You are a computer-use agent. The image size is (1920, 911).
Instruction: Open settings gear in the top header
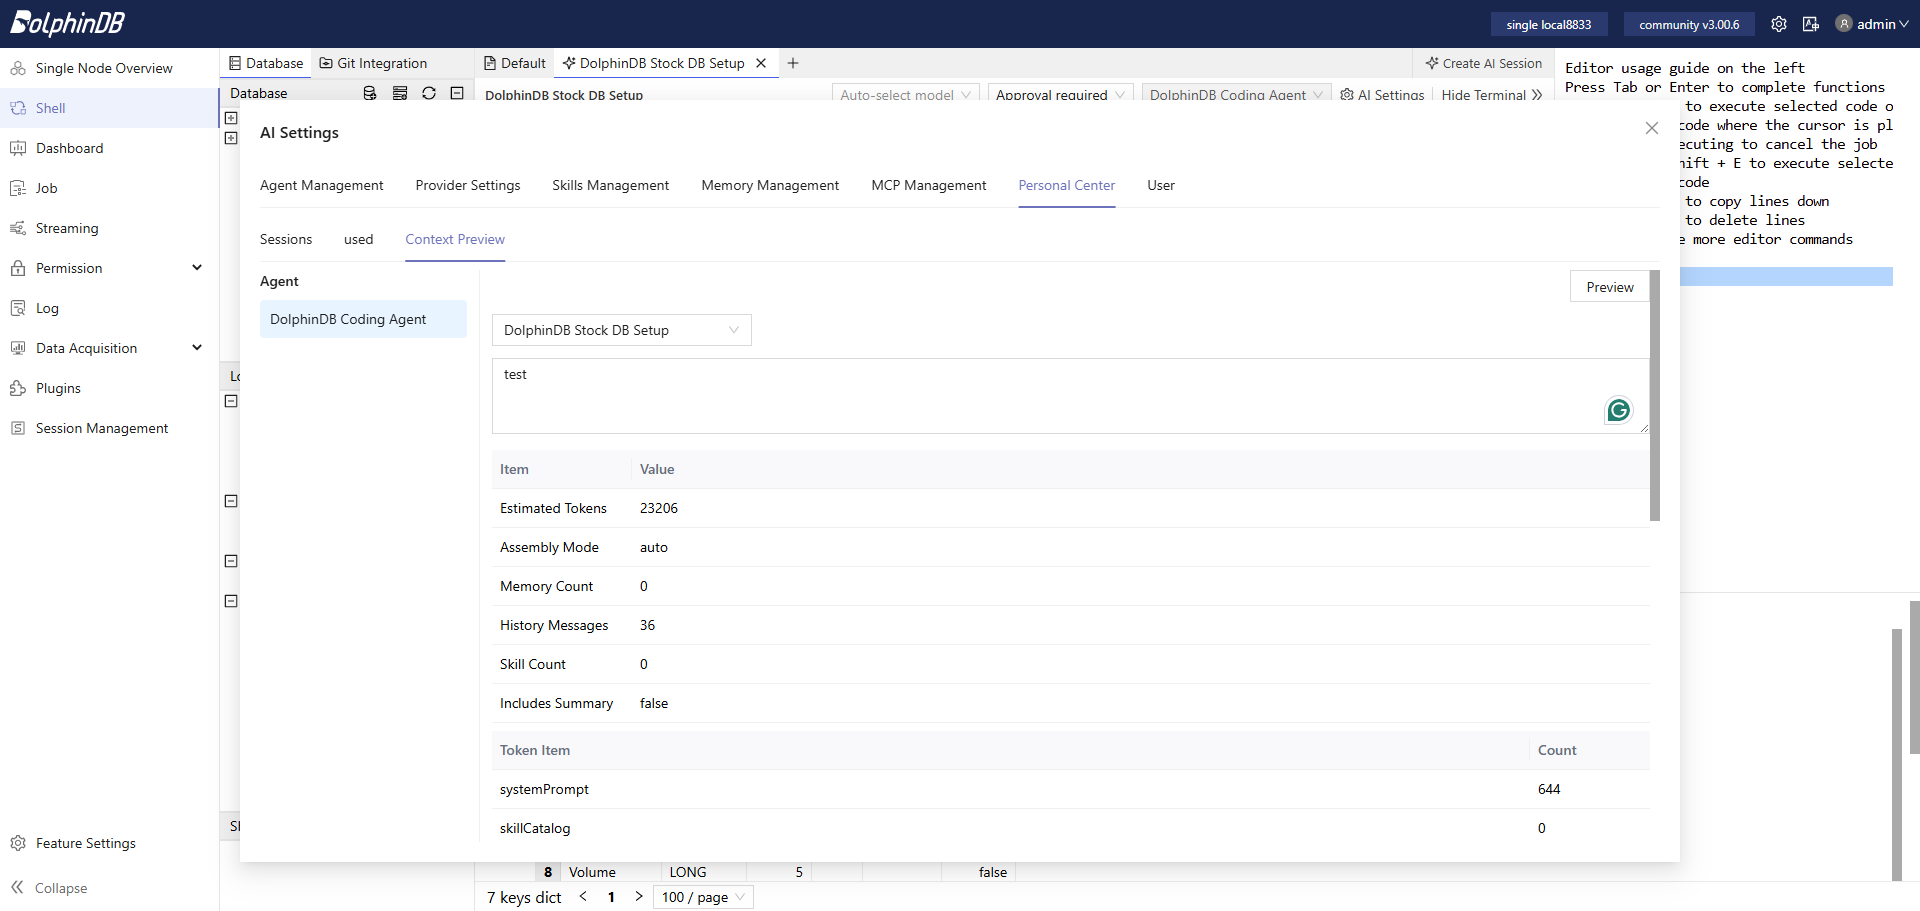1779,24
